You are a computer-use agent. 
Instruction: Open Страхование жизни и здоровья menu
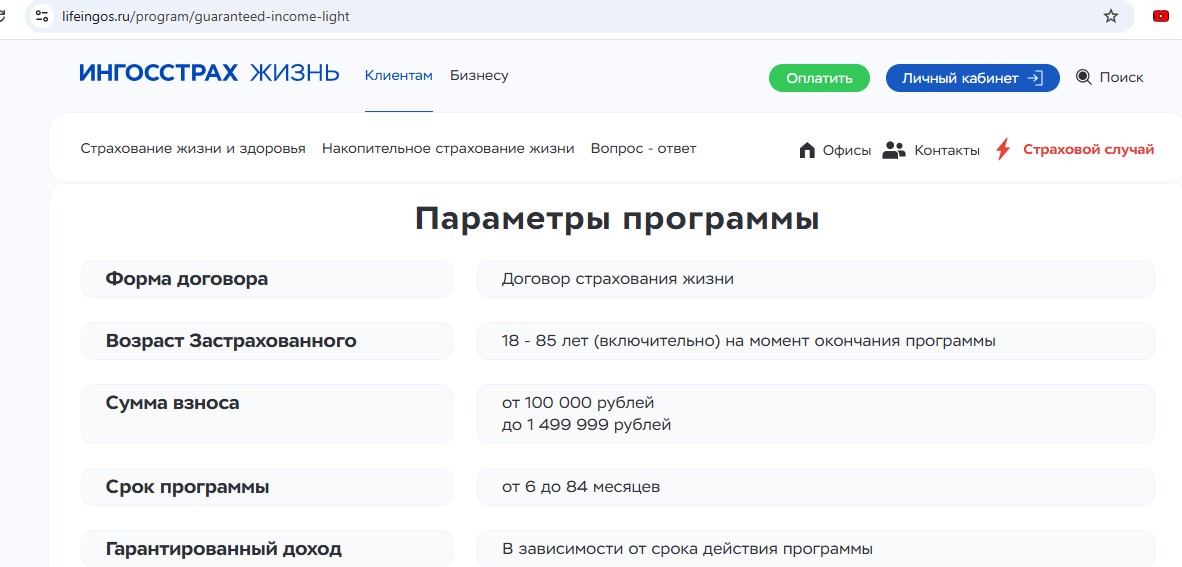click(193, 149)
